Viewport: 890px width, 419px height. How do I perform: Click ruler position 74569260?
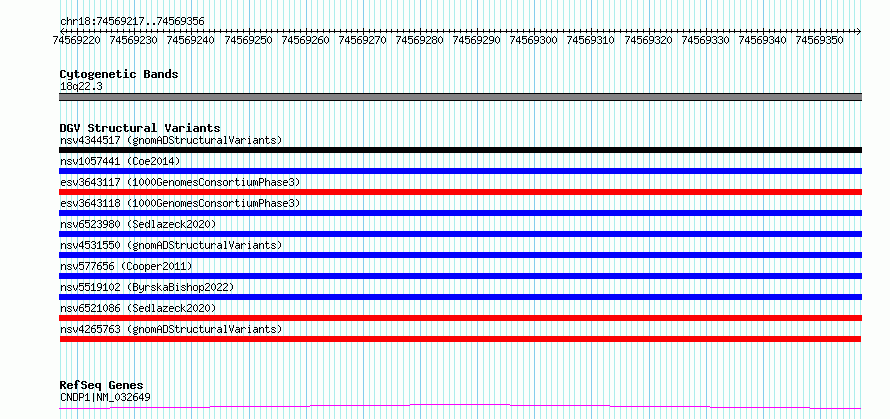tap(305, 40)
